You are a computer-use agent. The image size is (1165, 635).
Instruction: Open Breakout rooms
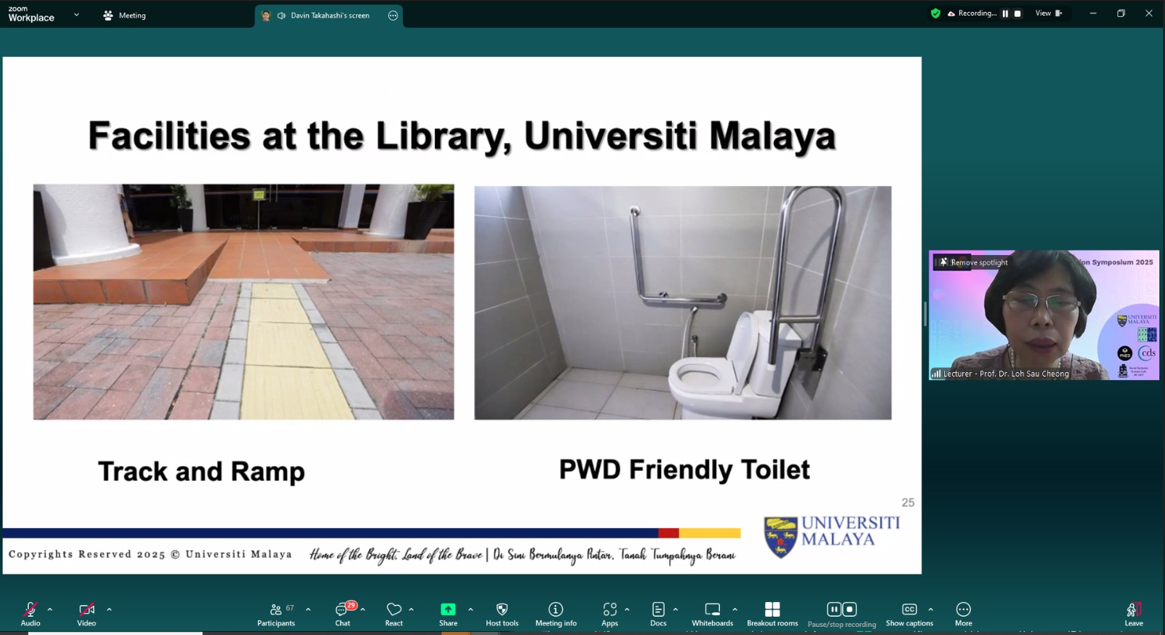coord(772,610)
